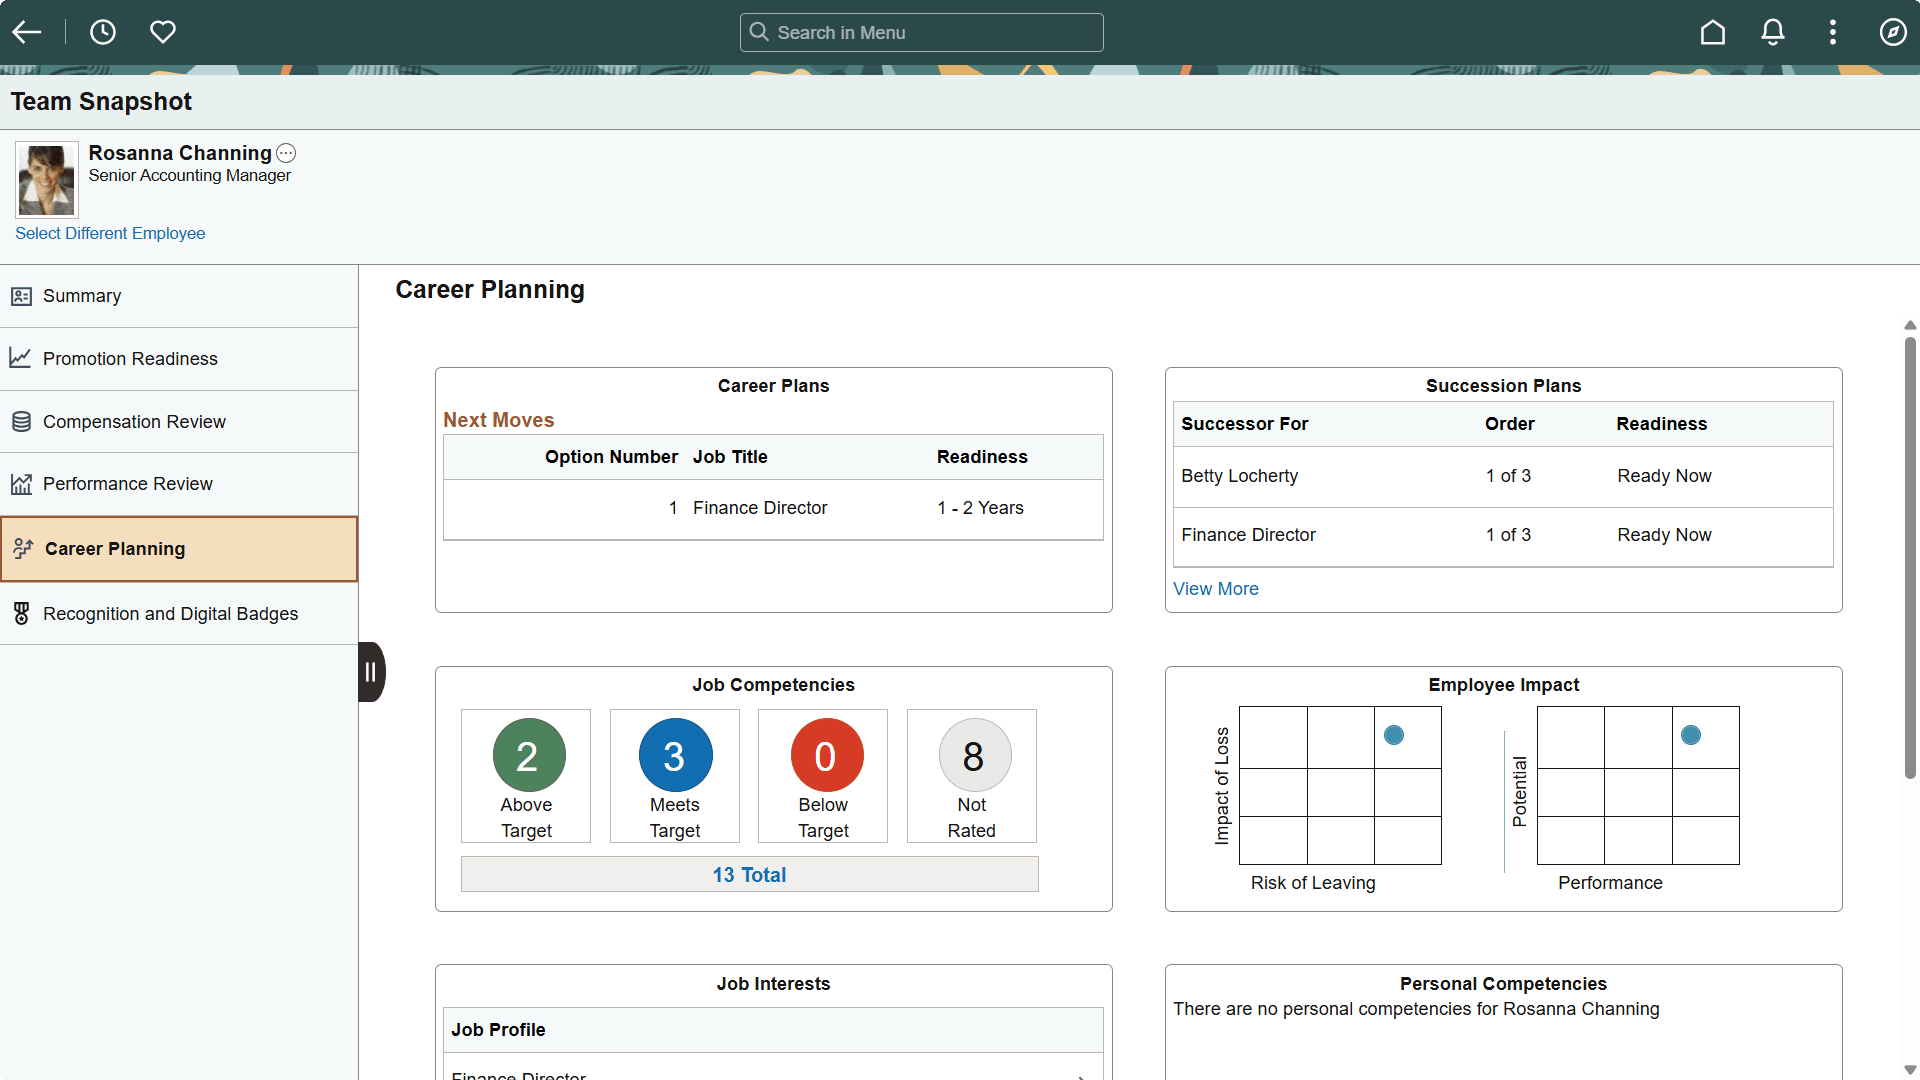The image size is (1920, 1080).
Task: Open Compensation Review tab
Action: (x=179, y=422)
